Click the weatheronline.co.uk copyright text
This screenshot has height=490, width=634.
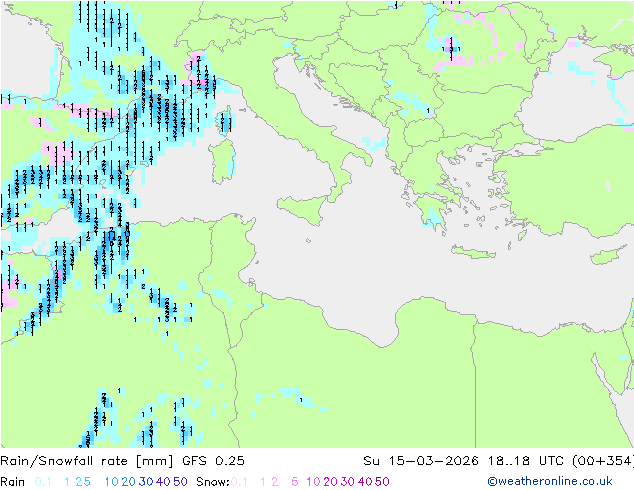click(550, 481)
